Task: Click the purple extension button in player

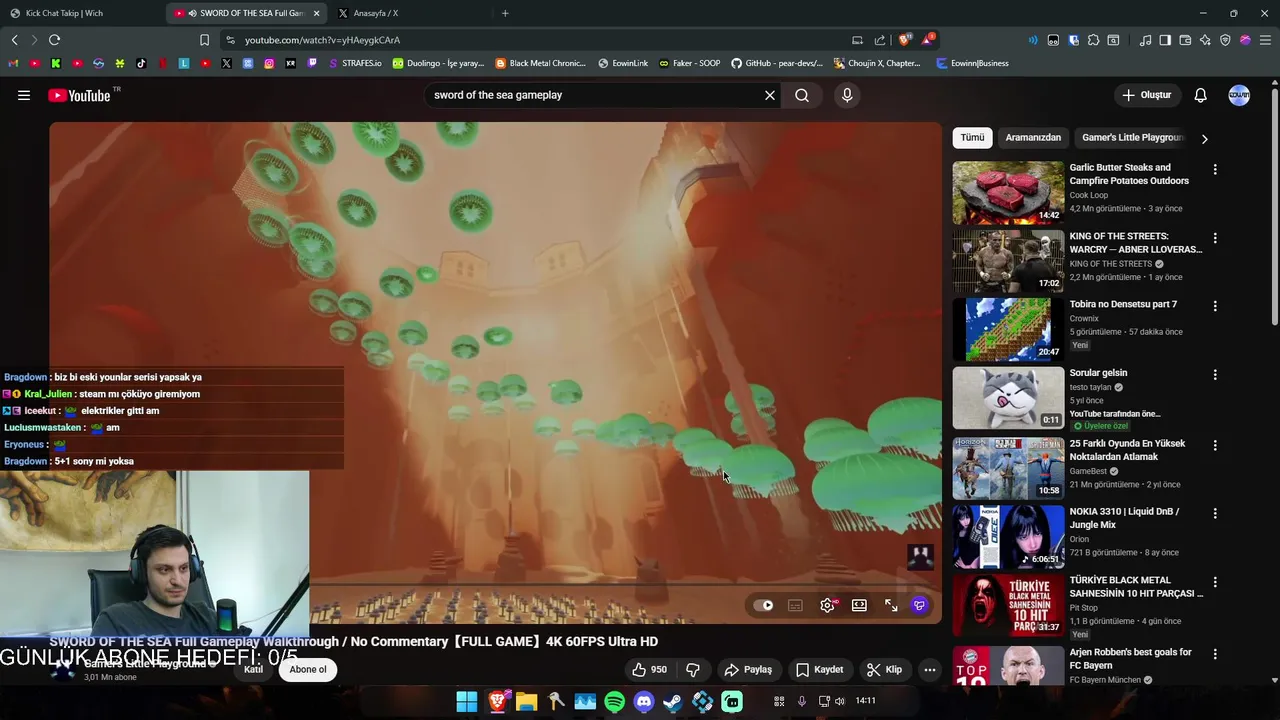Action: click(x=920, y=605)
